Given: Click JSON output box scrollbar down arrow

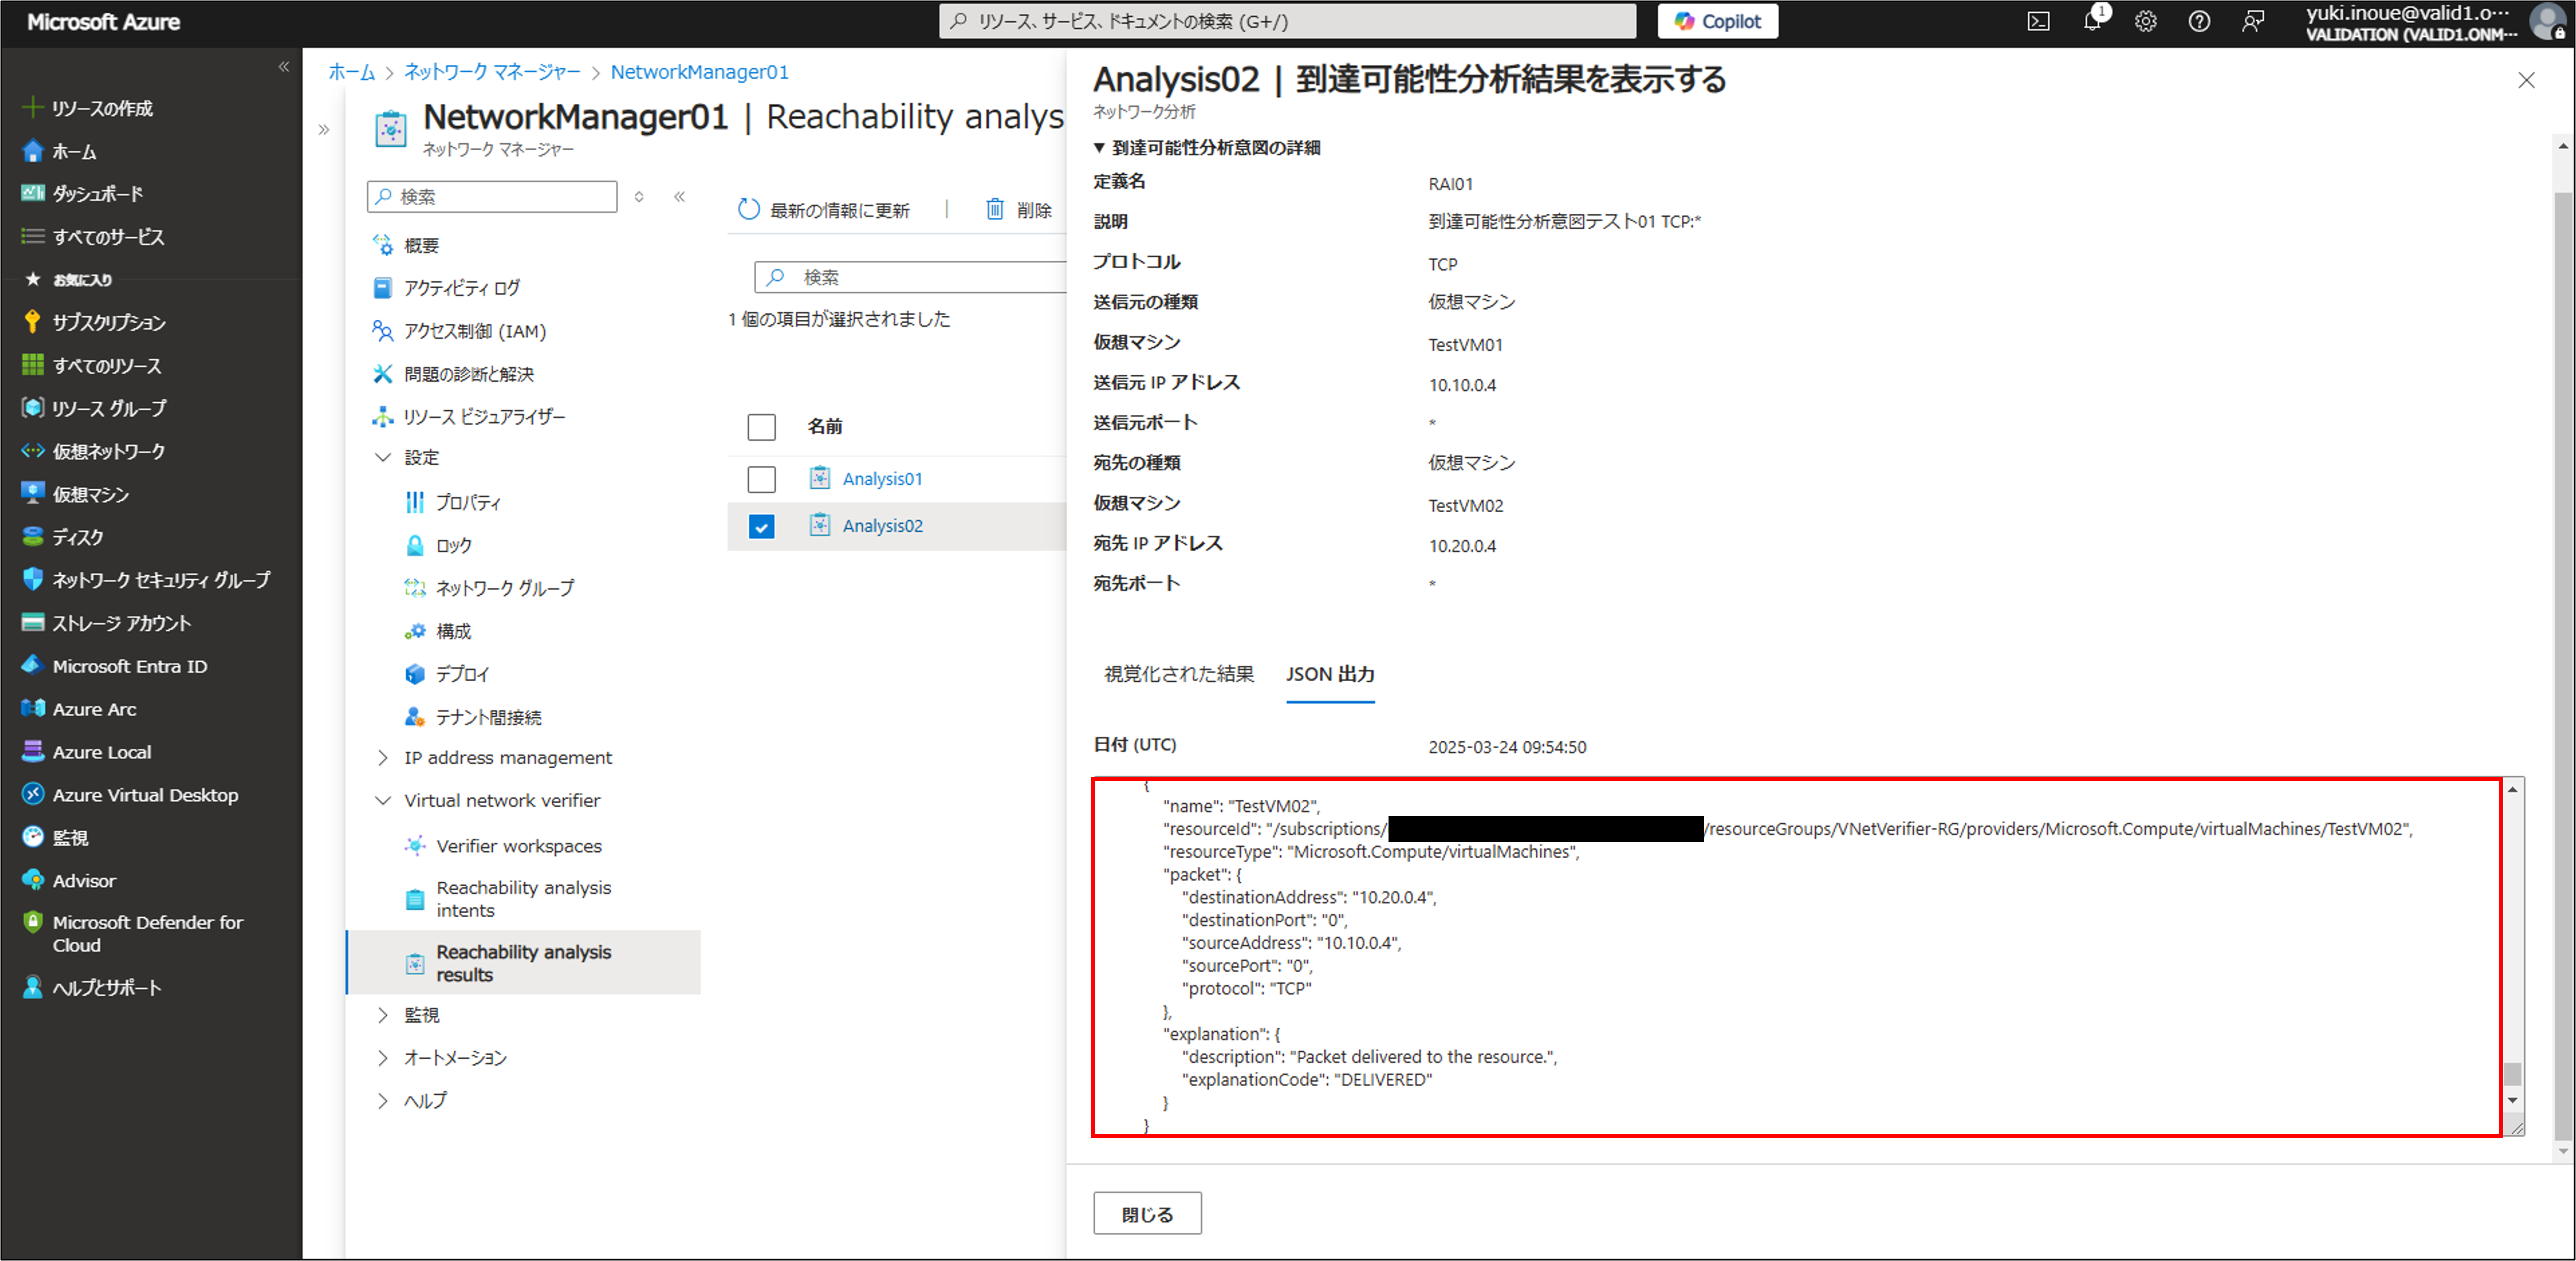Looking at the screenshot, I should pos(2512,1100).
